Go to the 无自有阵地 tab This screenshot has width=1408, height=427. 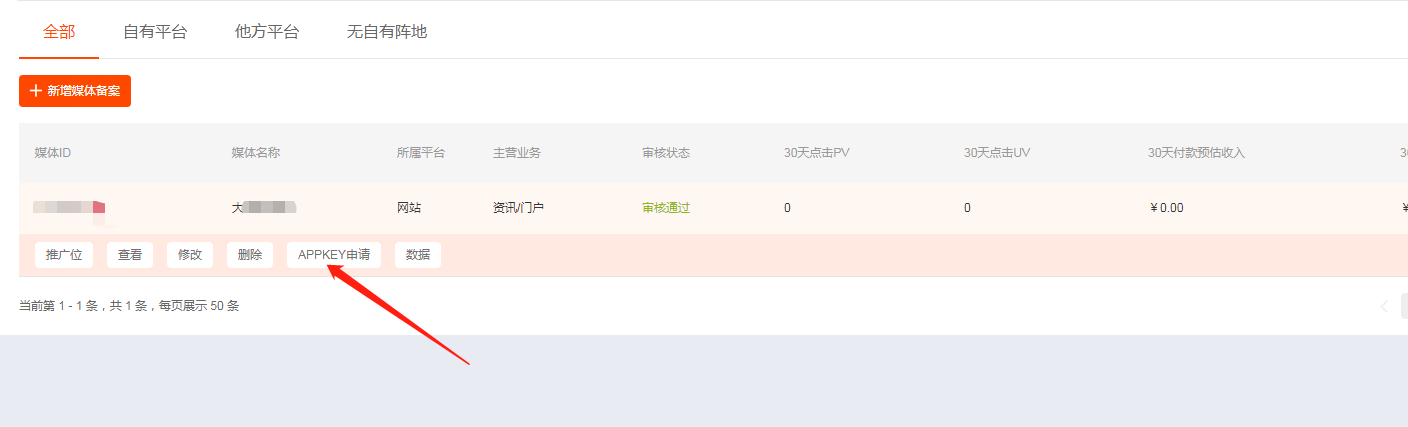(x=387, y=31)
